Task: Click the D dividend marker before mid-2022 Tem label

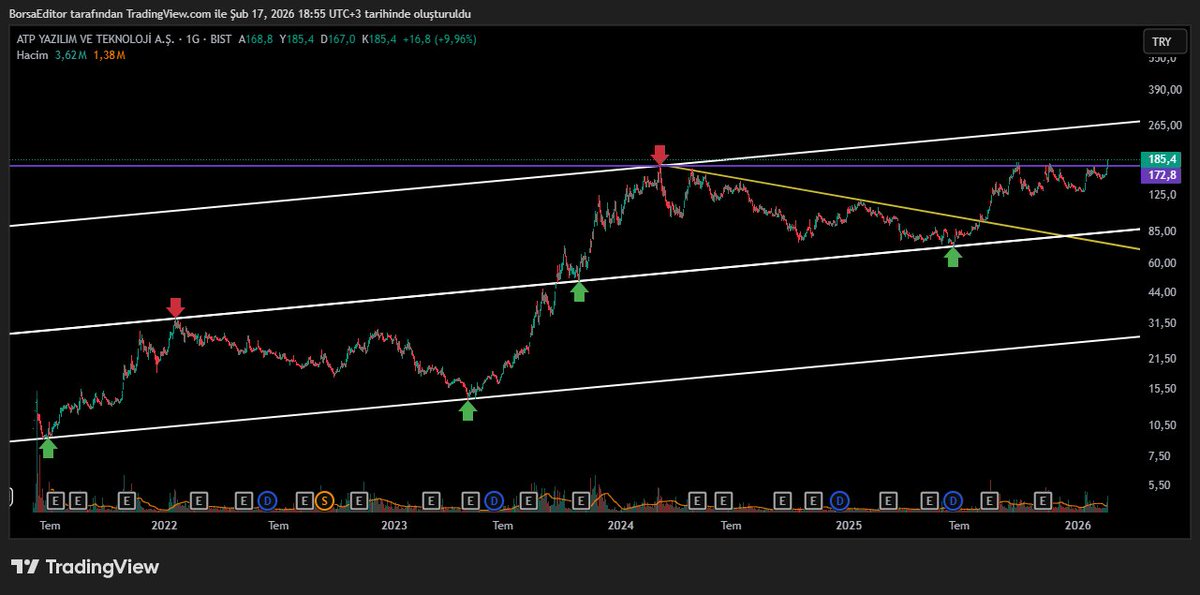Action: tap(267, 499)
